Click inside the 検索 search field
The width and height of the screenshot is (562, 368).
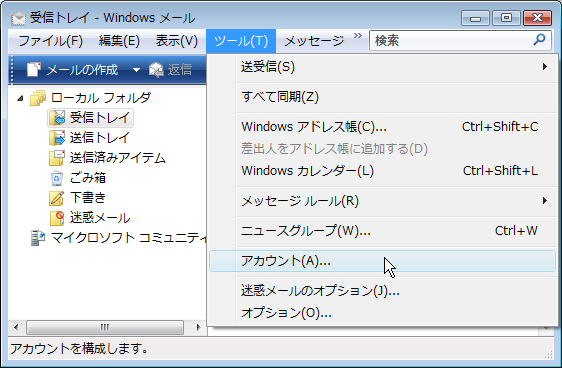tap(451, 40)
